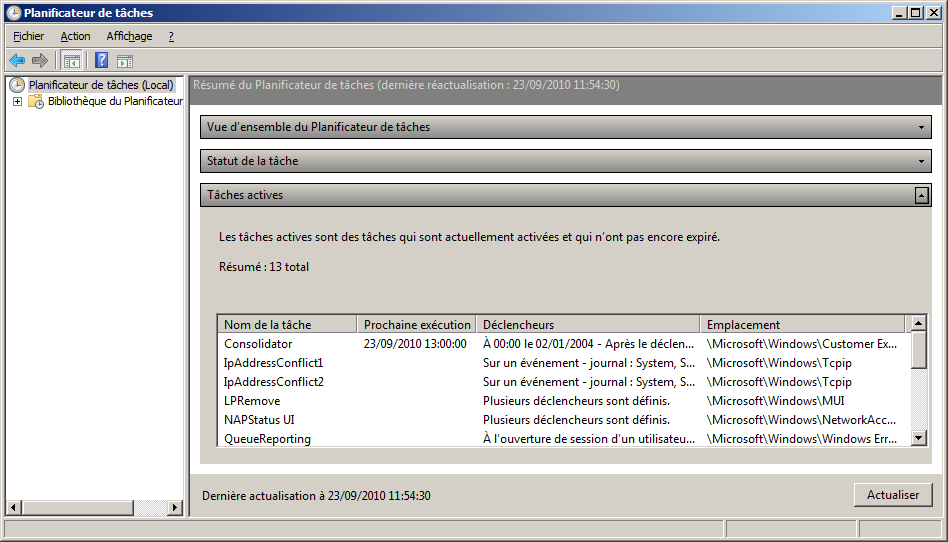This screenshot has width=948, height=542.
Task: Select the Consolidator task row
Action: tap(258, 343)
